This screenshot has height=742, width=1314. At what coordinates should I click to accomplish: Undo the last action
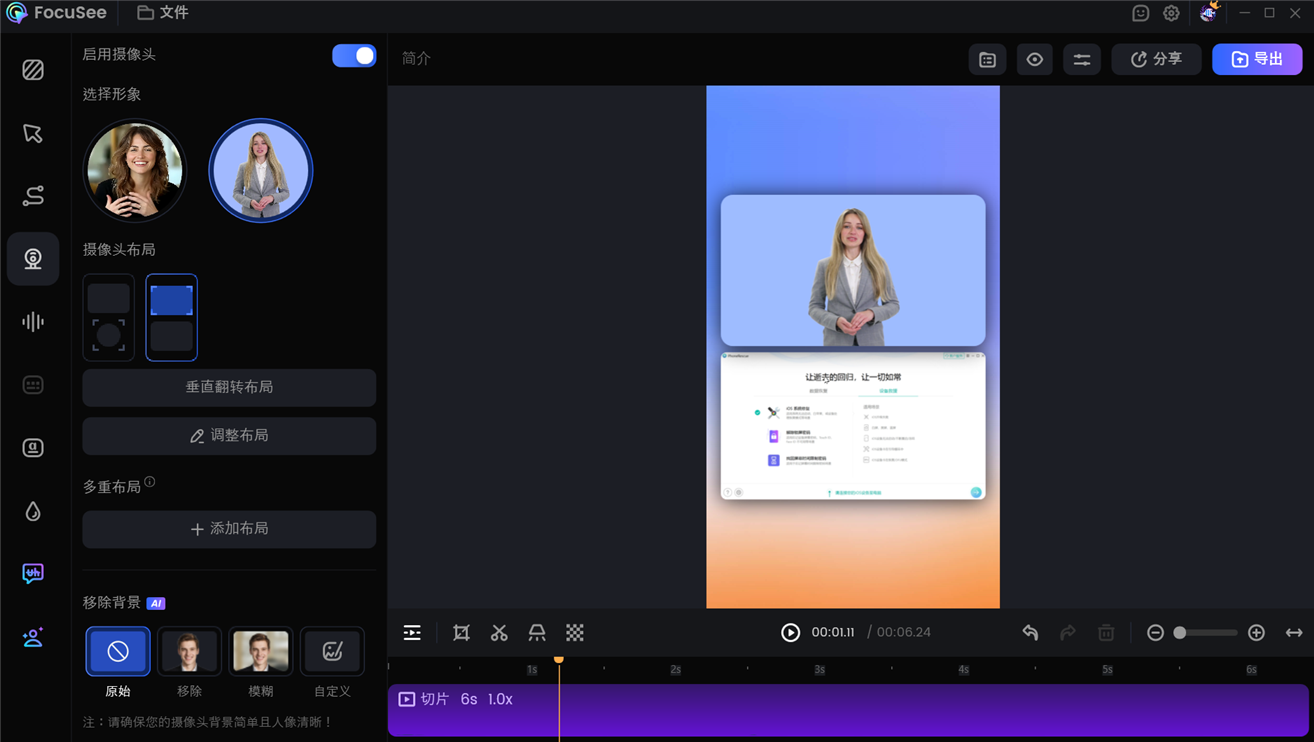(1030, 633)
